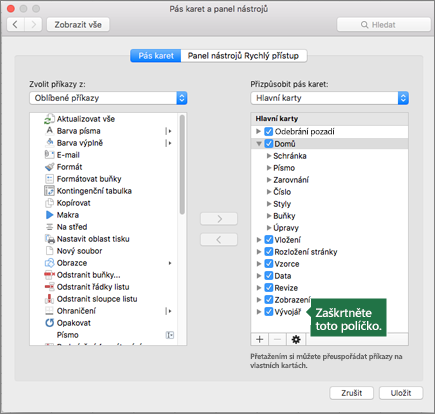Click the Obrazce shapes icon
The height and width of the screenshot is (414, 435).
point(49,263)
